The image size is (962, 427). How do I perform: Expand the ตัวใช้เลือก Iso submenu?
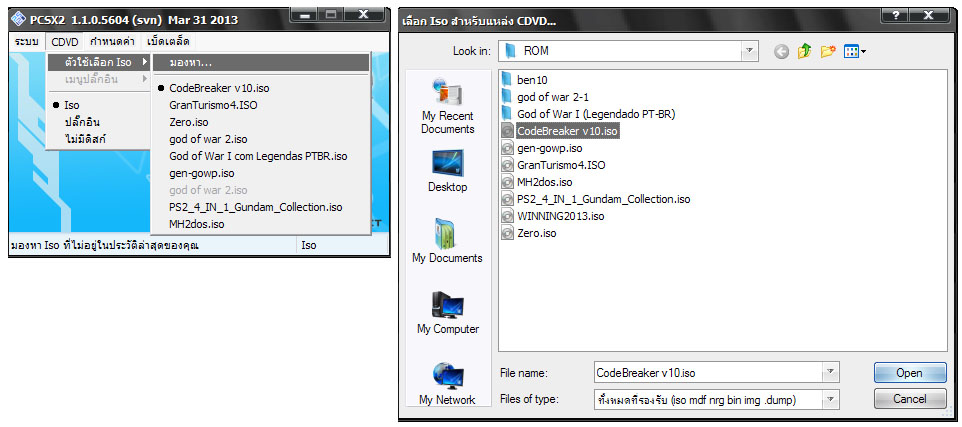coord(99,63)
